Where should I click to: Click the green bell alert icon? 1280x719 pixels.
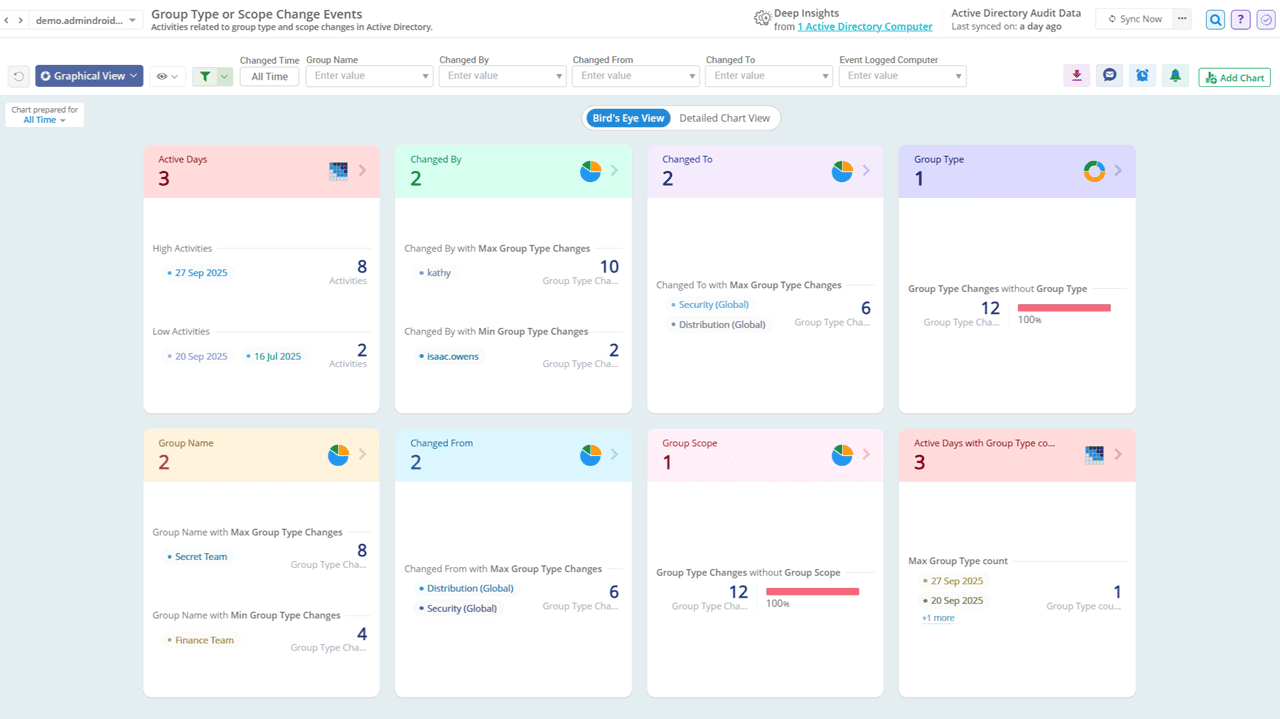point(1175,76)
